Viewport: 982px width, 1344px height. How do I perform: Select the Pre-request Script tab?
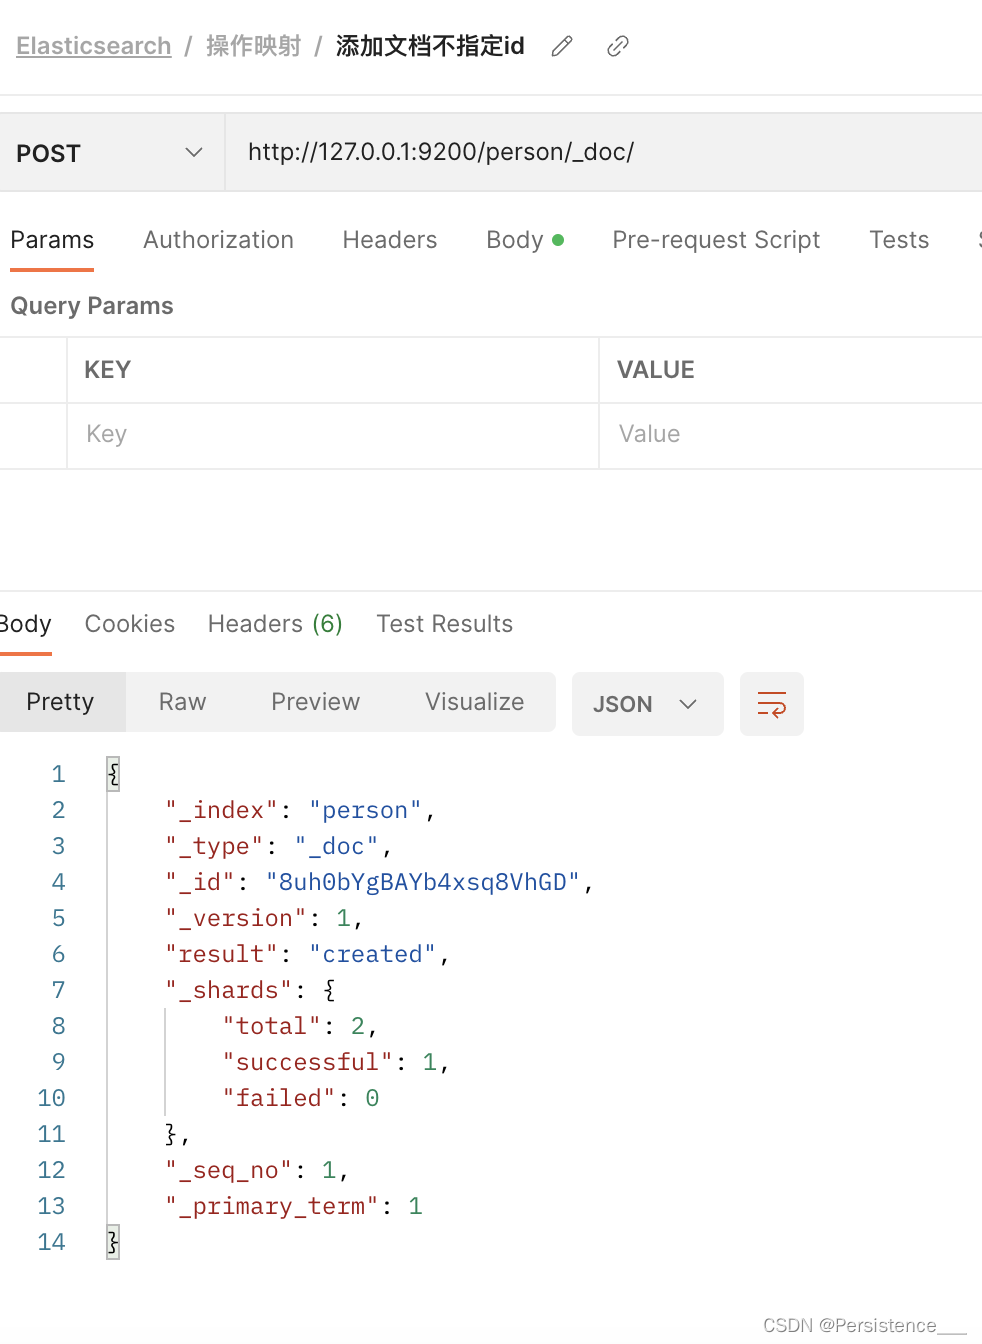716,240
